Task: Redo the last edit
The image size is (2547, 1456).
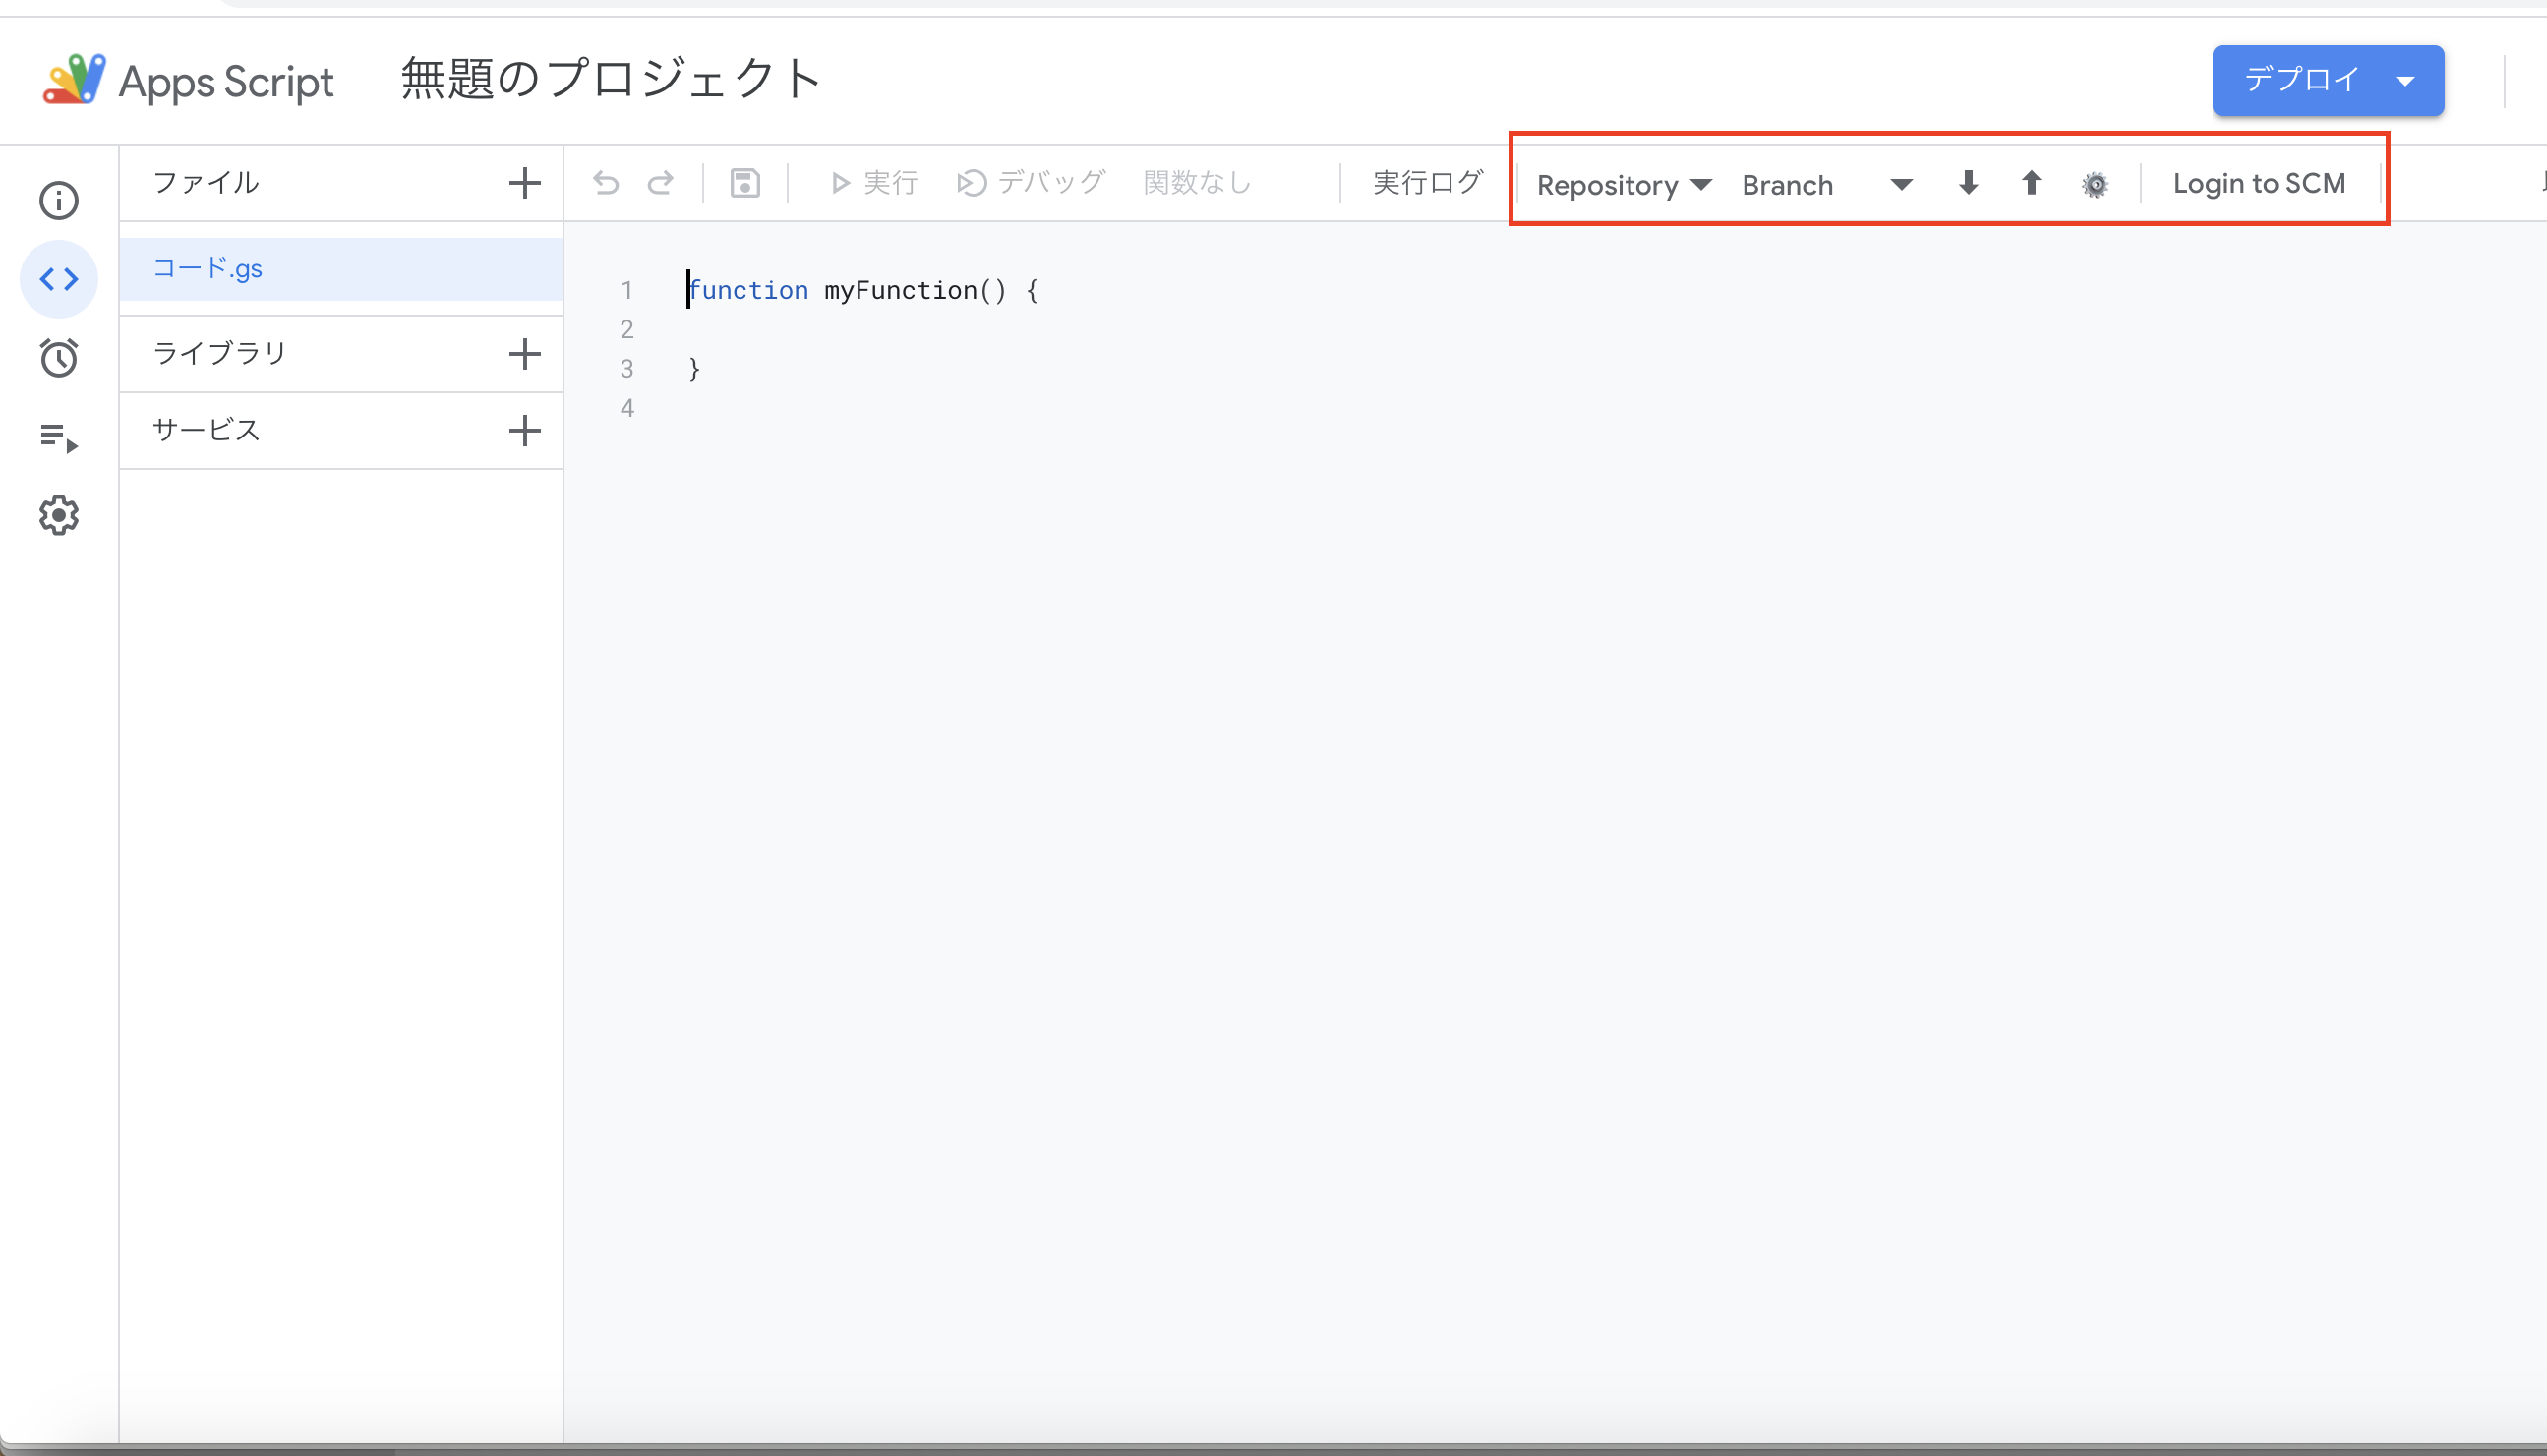Action: tap(661, 182)
